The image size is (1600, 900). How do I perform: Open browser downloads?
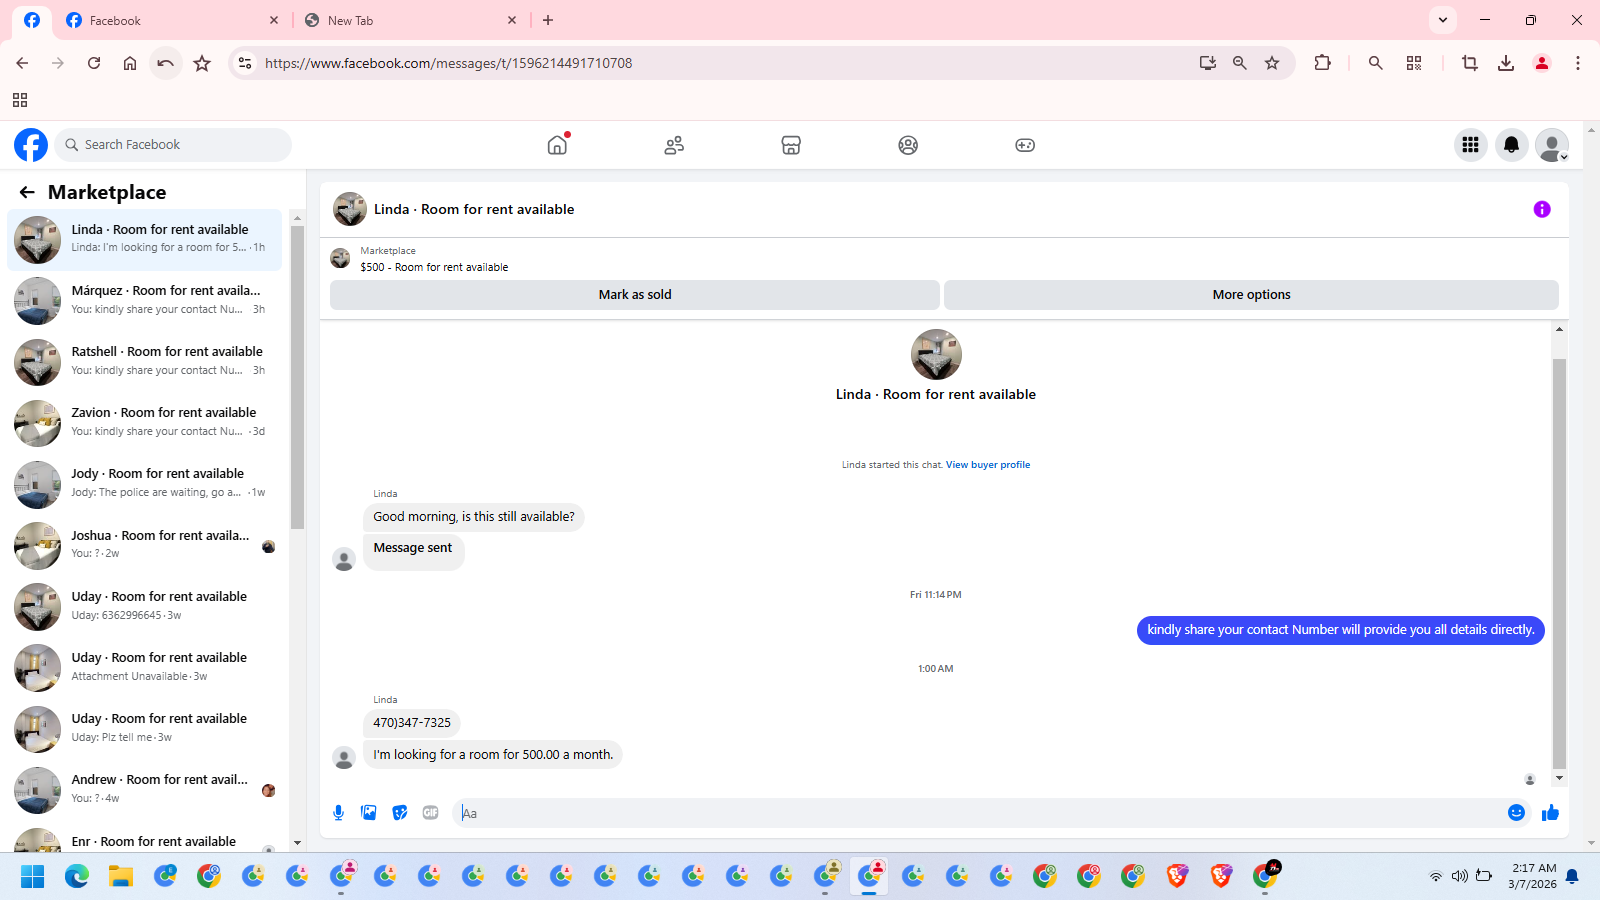1505,63
